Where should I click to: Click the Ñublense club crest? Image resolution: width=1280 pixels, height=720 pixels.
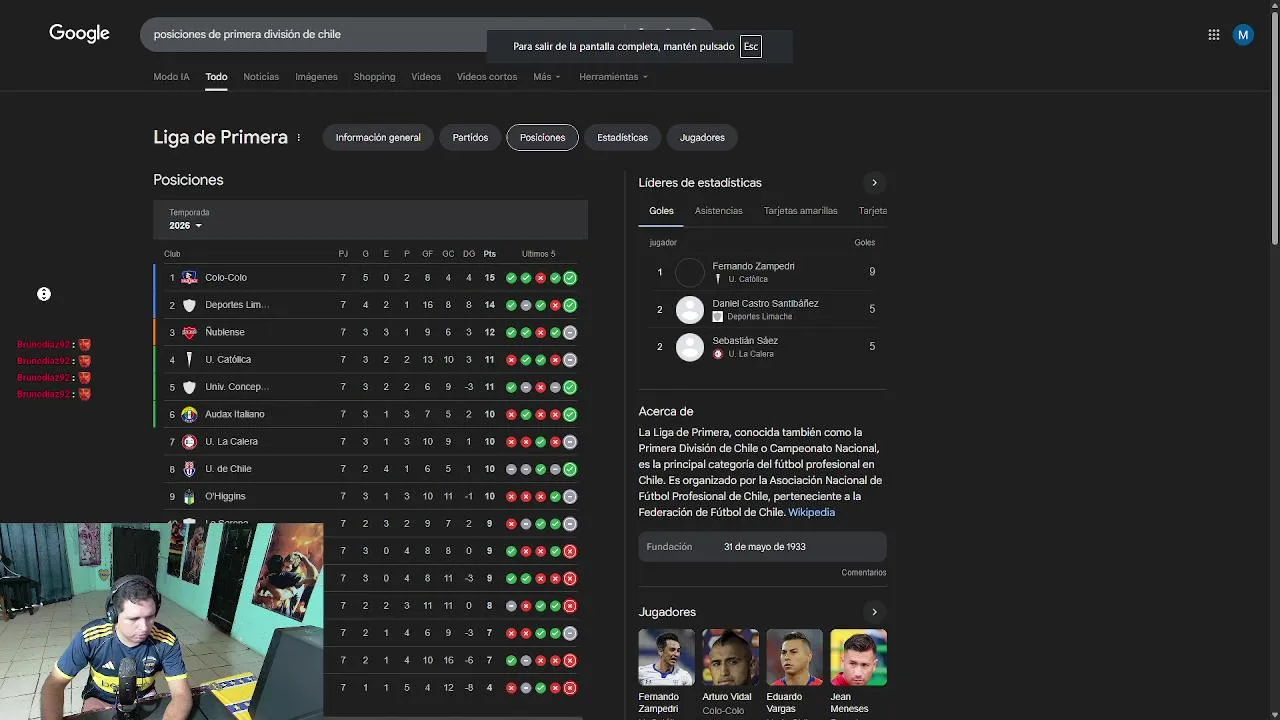189,332
